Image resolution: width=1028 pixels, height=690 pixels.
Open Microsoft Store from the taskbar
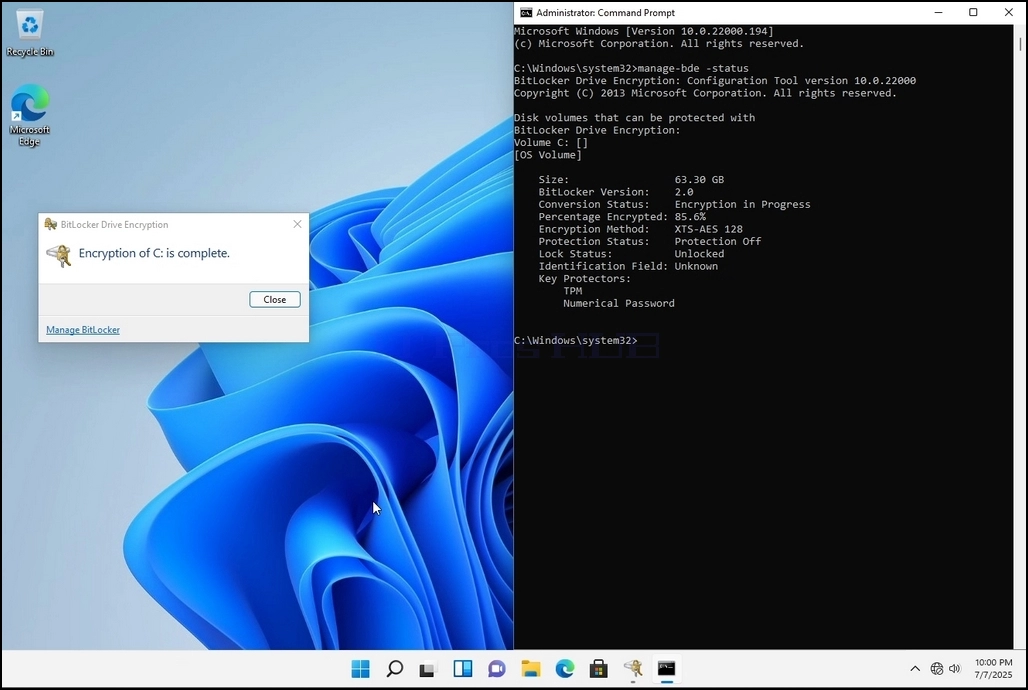[599, 668]
